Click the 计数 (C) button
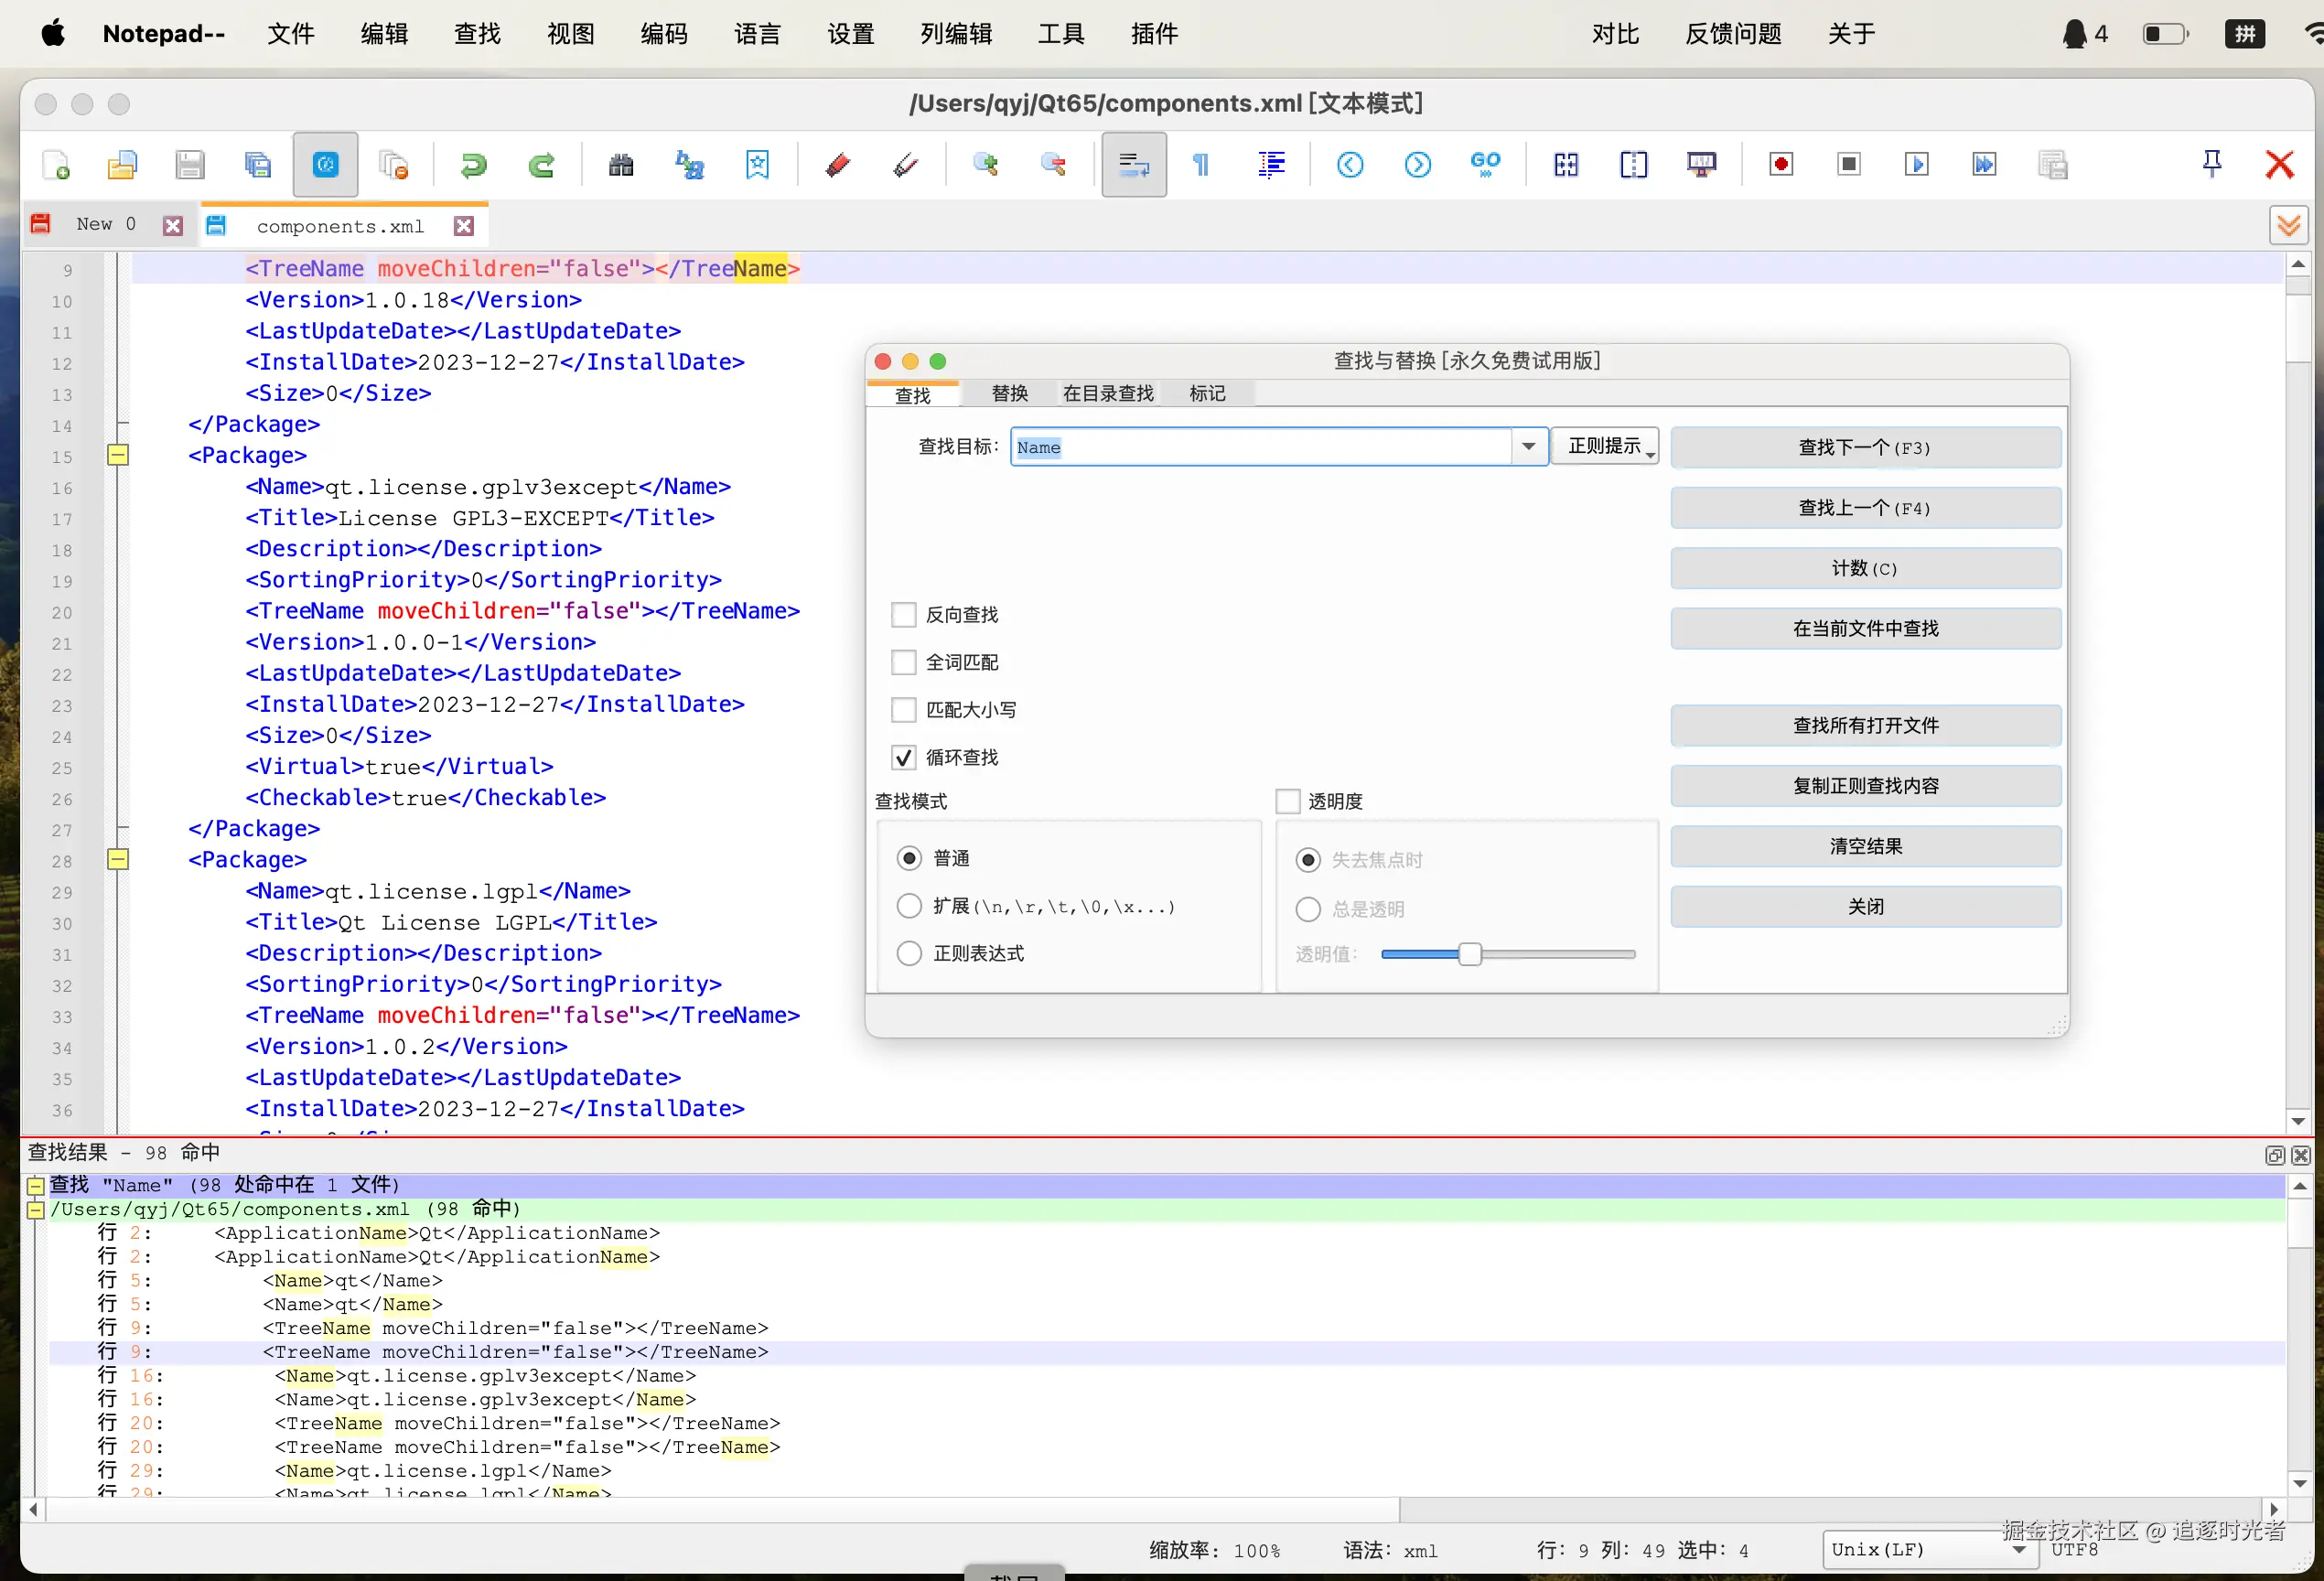The width and height of the screenshot is (2324, 1581). [x=1865, y=569]
